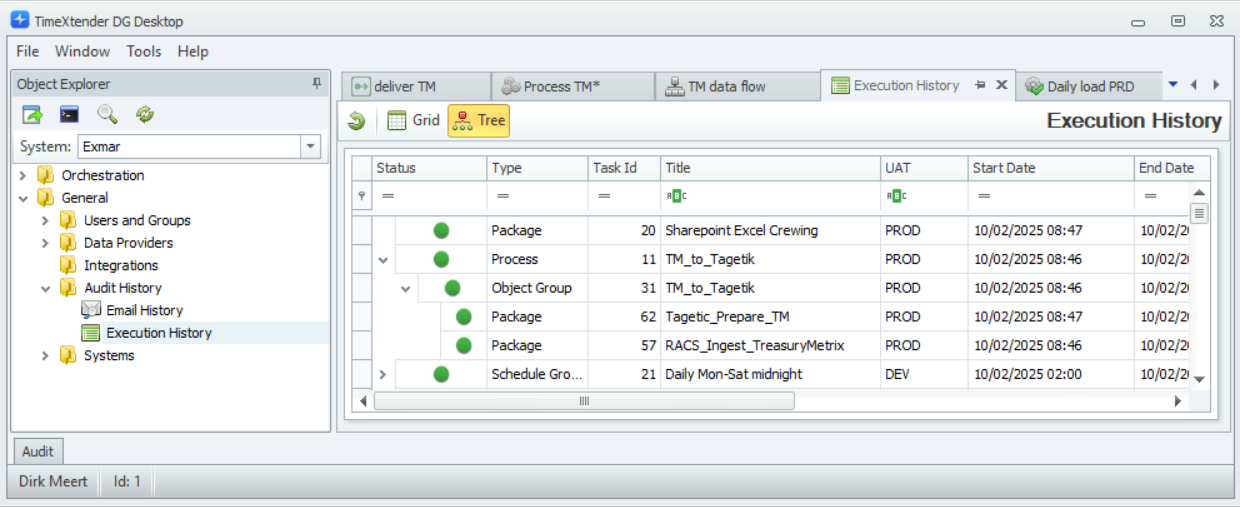Open the Help menu
The height and width of the screenshot is (507, 1240).
tap(193, 51)
